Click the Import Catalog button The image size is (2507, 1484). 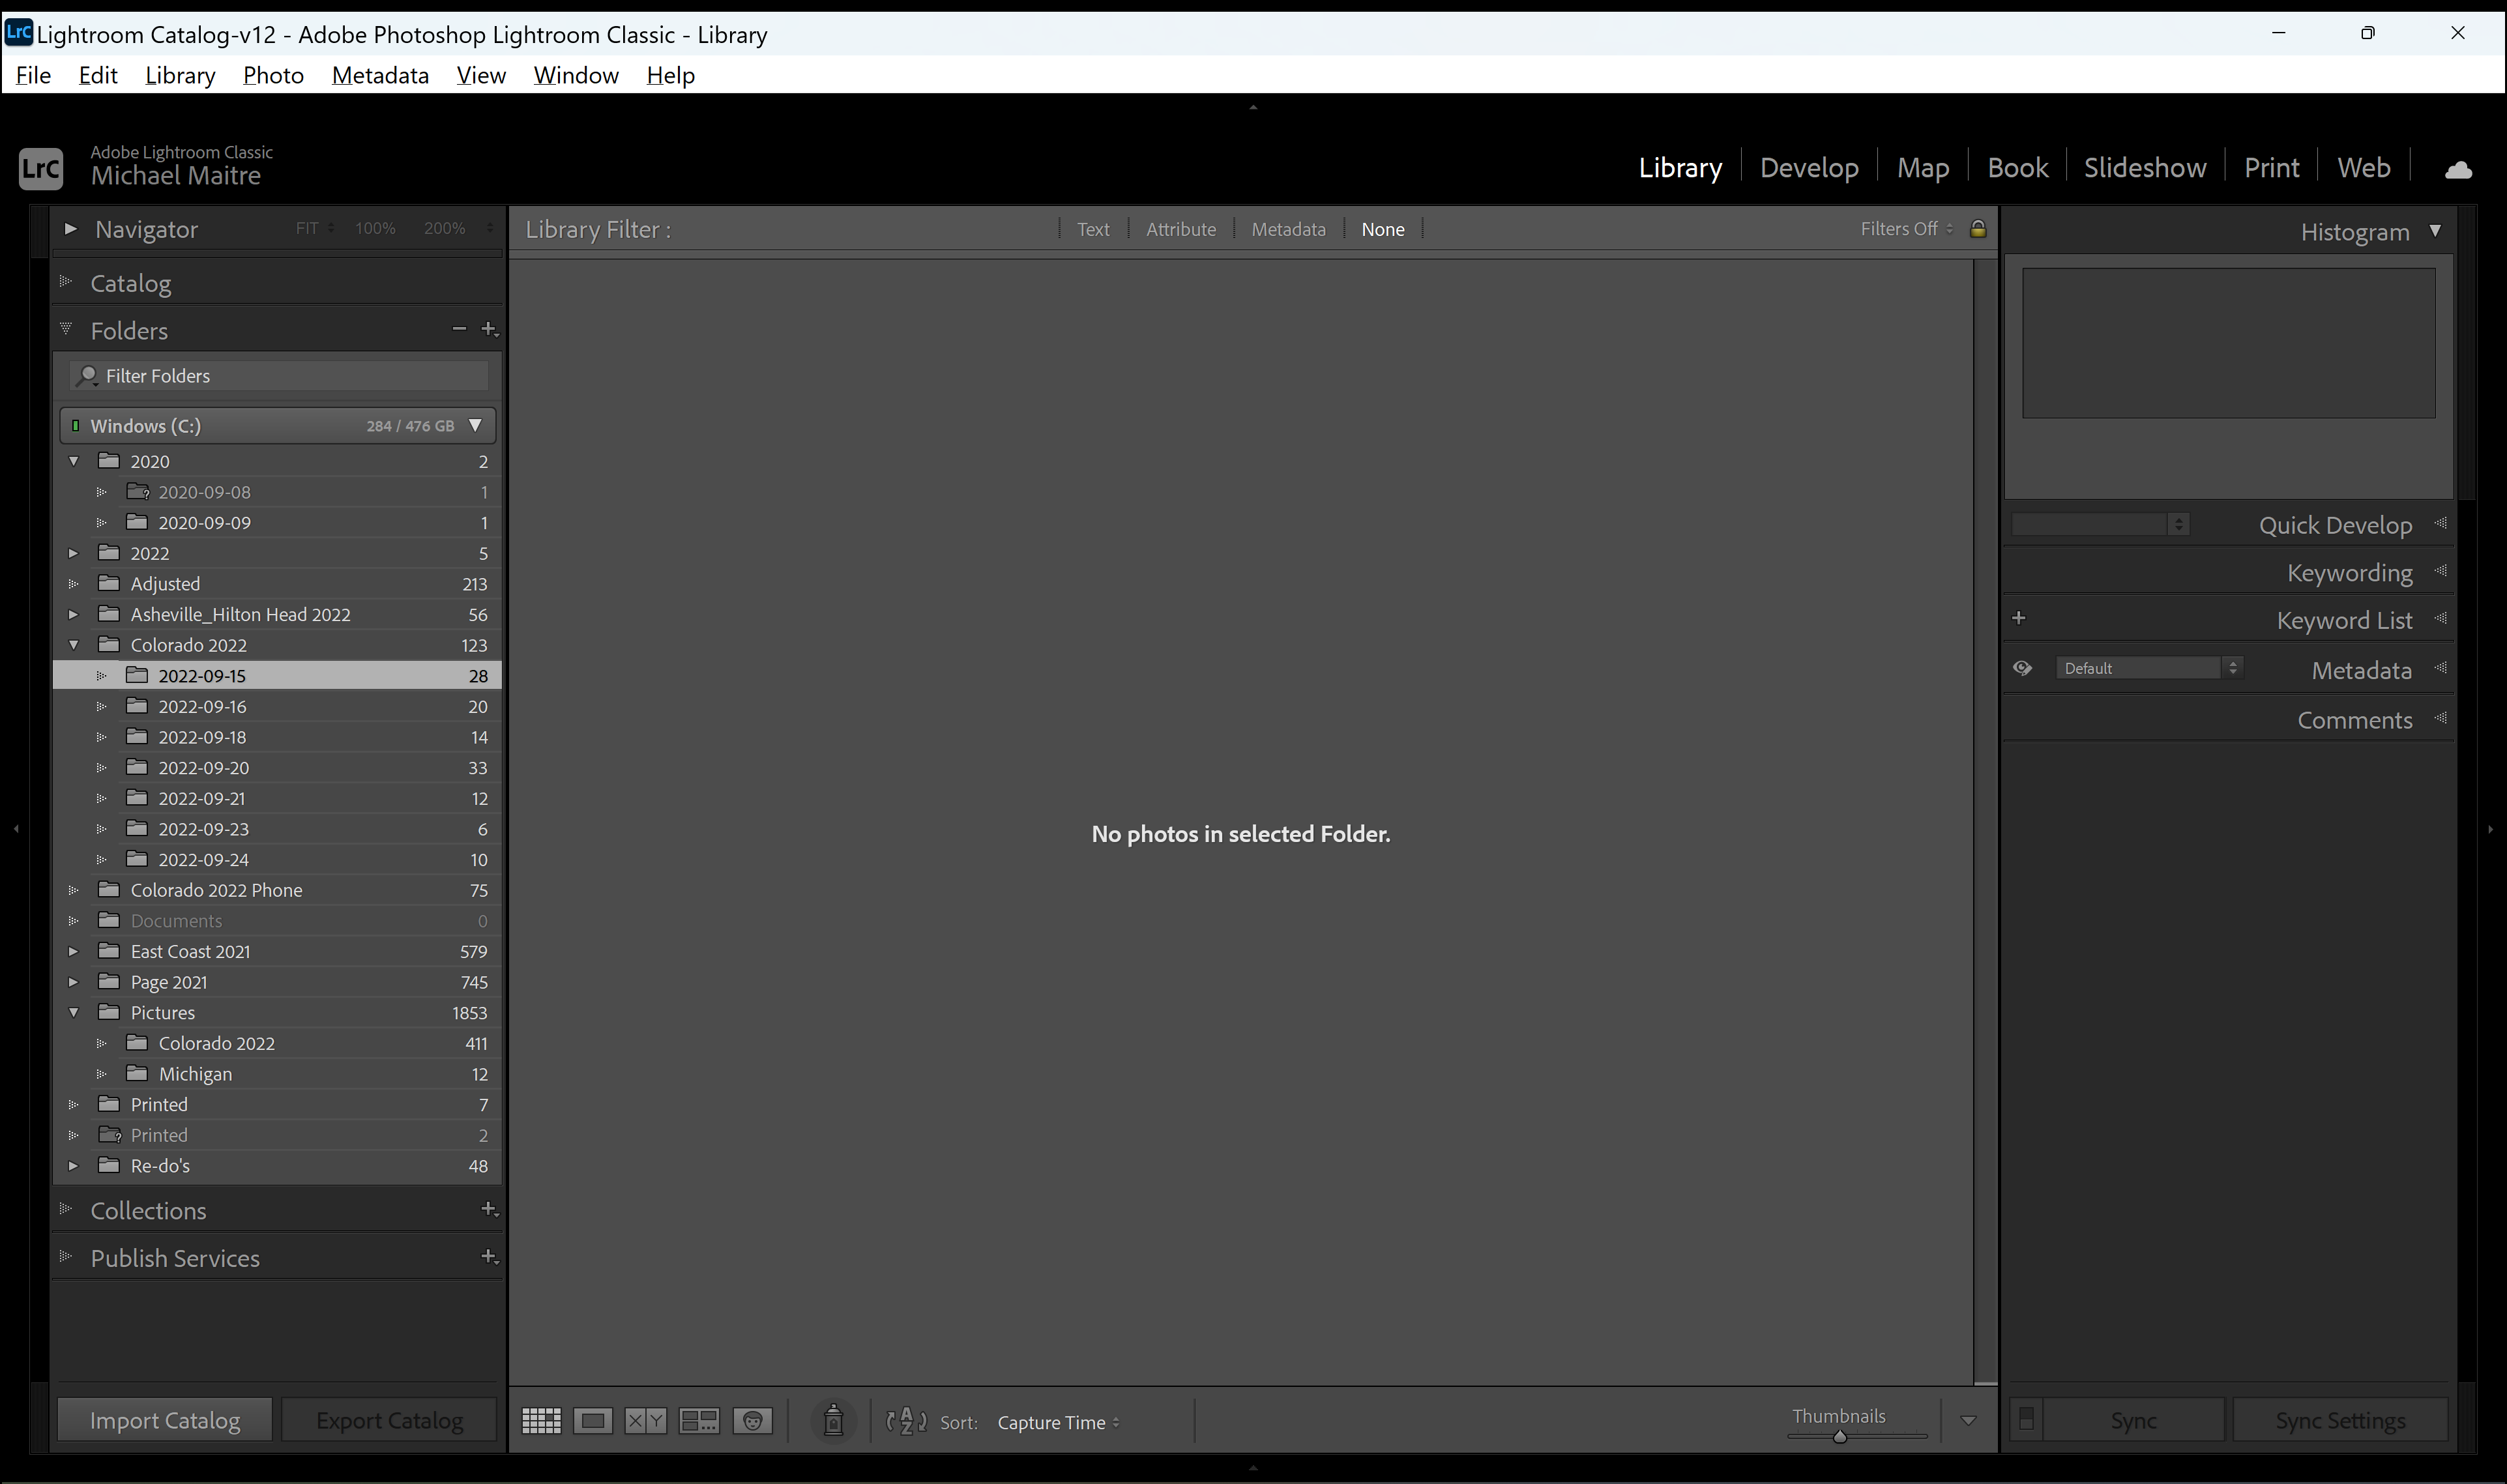(164, 1419)
